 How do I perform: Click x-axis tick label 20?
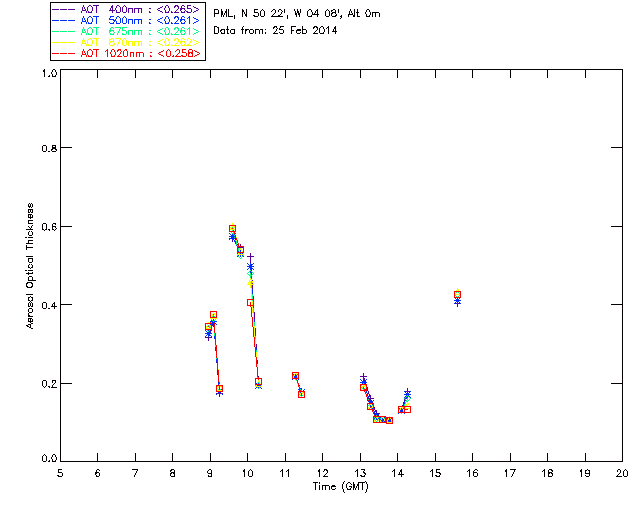(x=622, y=473)
